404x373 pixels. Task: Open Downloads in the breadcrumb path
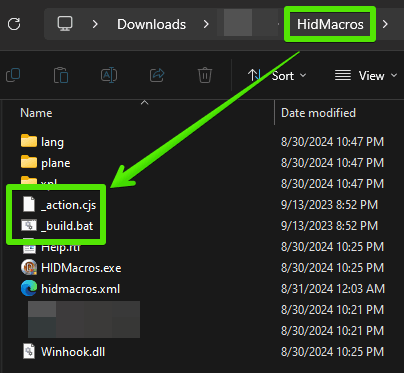151,24
